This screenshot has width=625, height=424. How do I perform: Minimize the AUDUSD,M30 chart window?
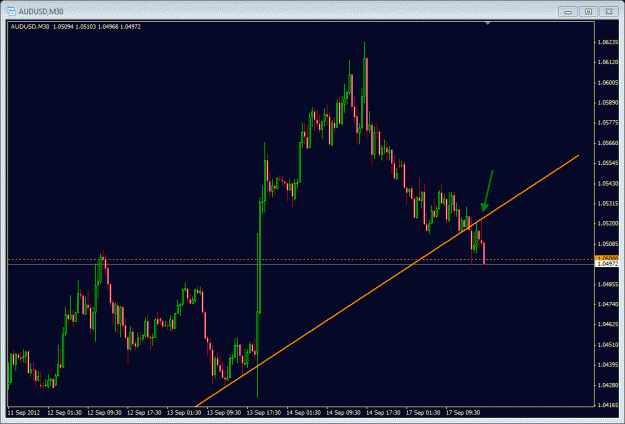point(568,12)
